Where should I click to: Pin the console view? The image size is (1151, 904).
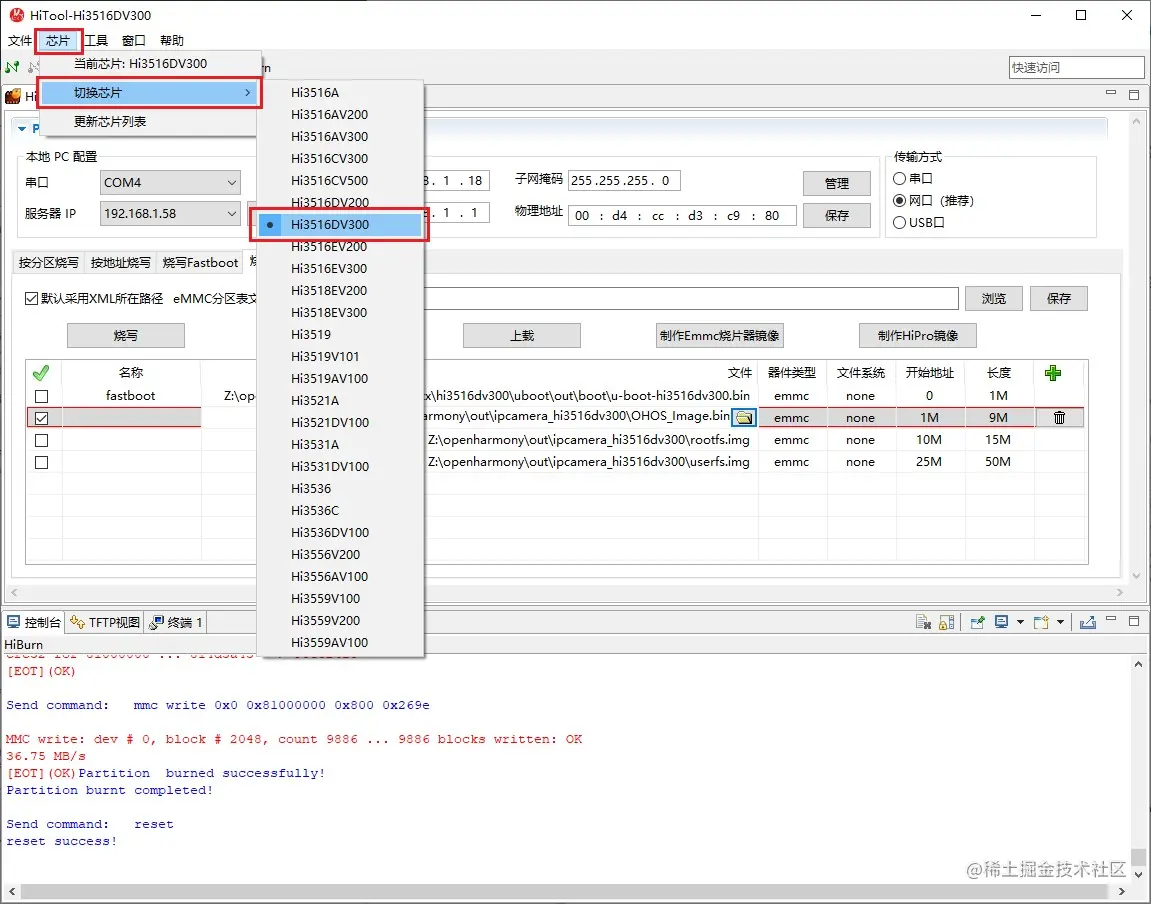(977, 622)
